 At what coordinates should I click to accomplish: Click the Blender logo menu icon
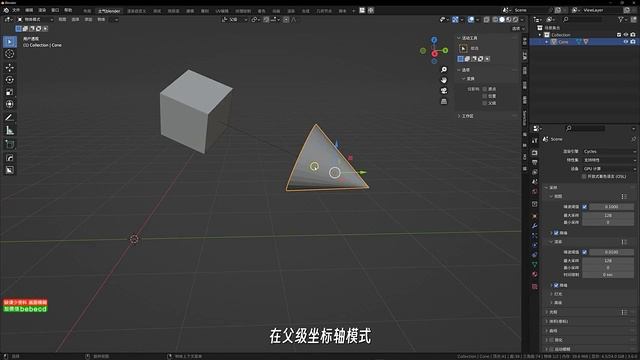[x=6, y=10]
